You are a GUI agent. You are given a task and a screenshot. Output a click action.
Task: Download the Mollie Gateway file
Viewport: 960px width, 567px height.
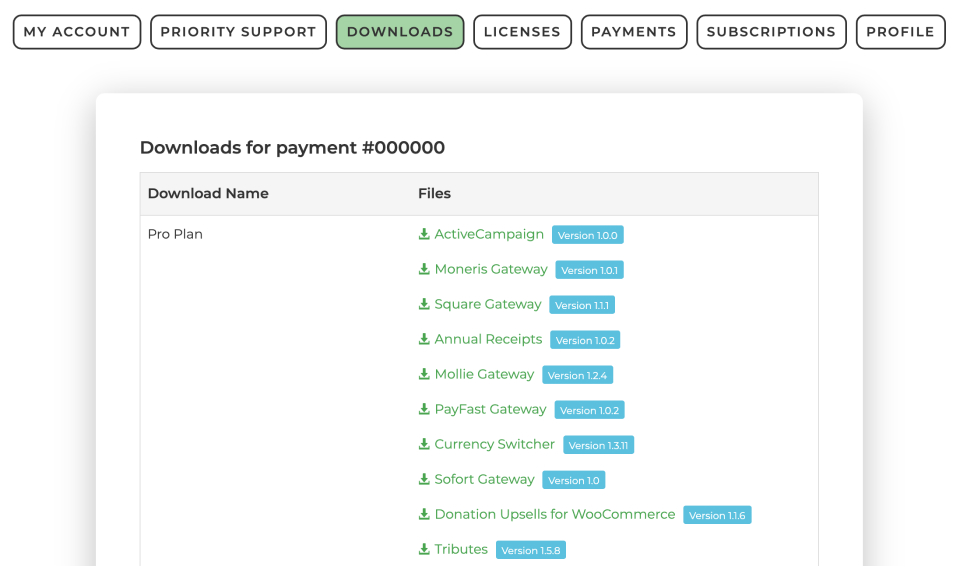(x=484, y=374)
